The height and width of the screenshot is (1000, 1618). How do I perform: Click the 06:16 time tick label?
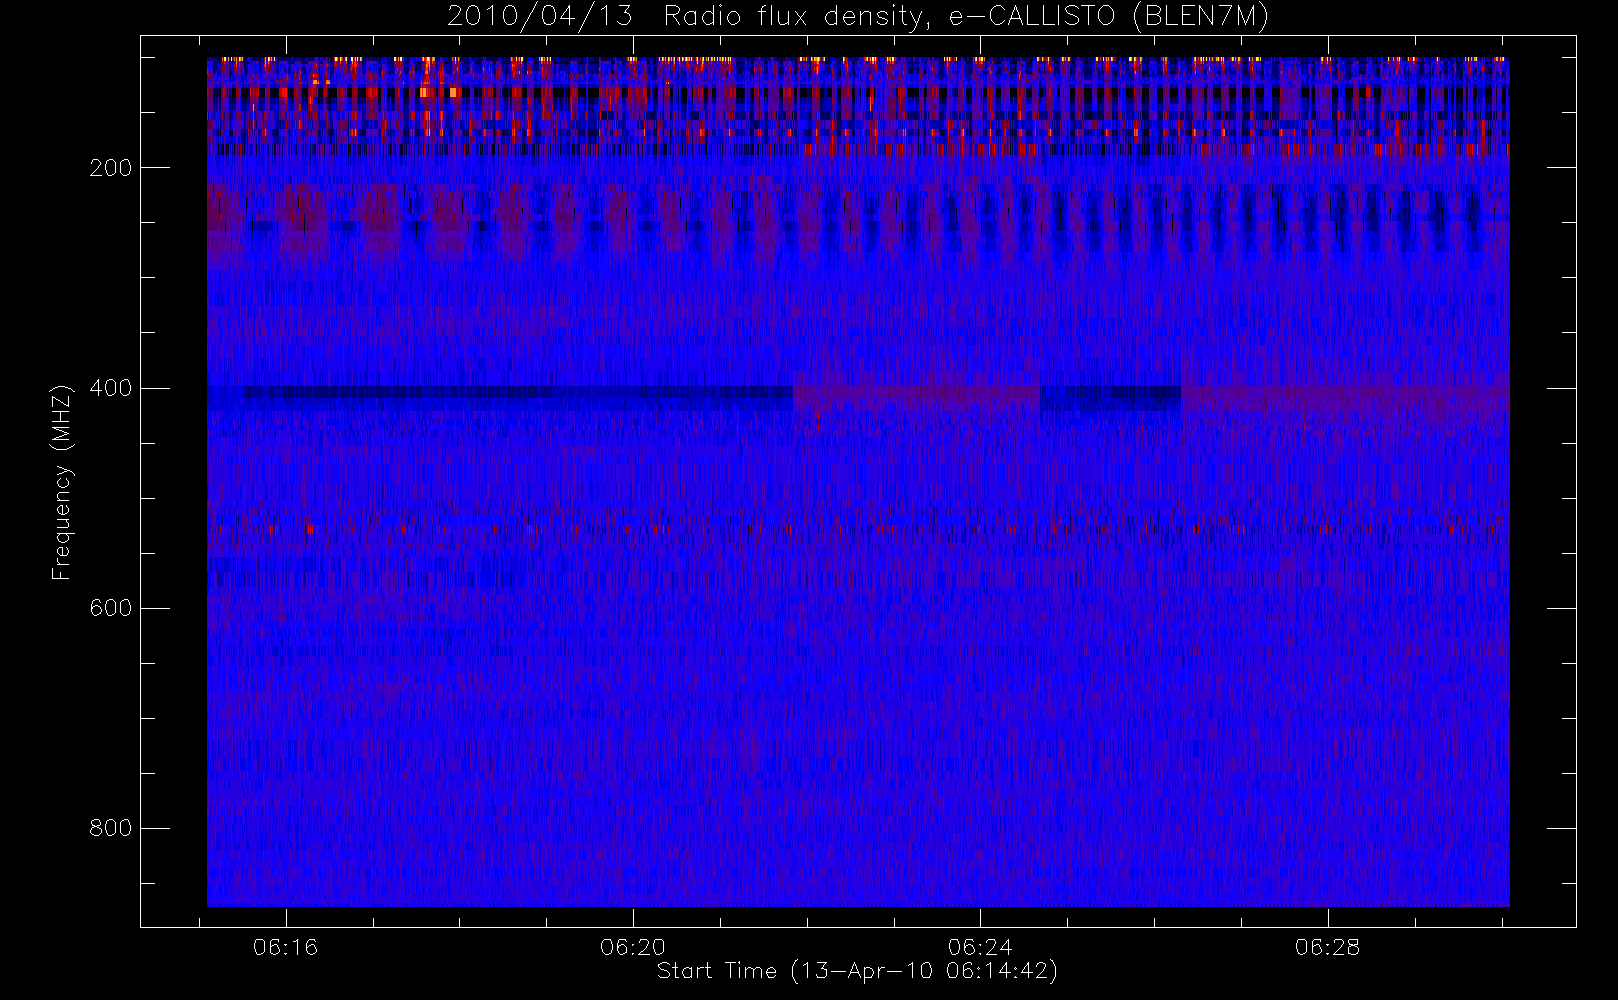[286, 947]
